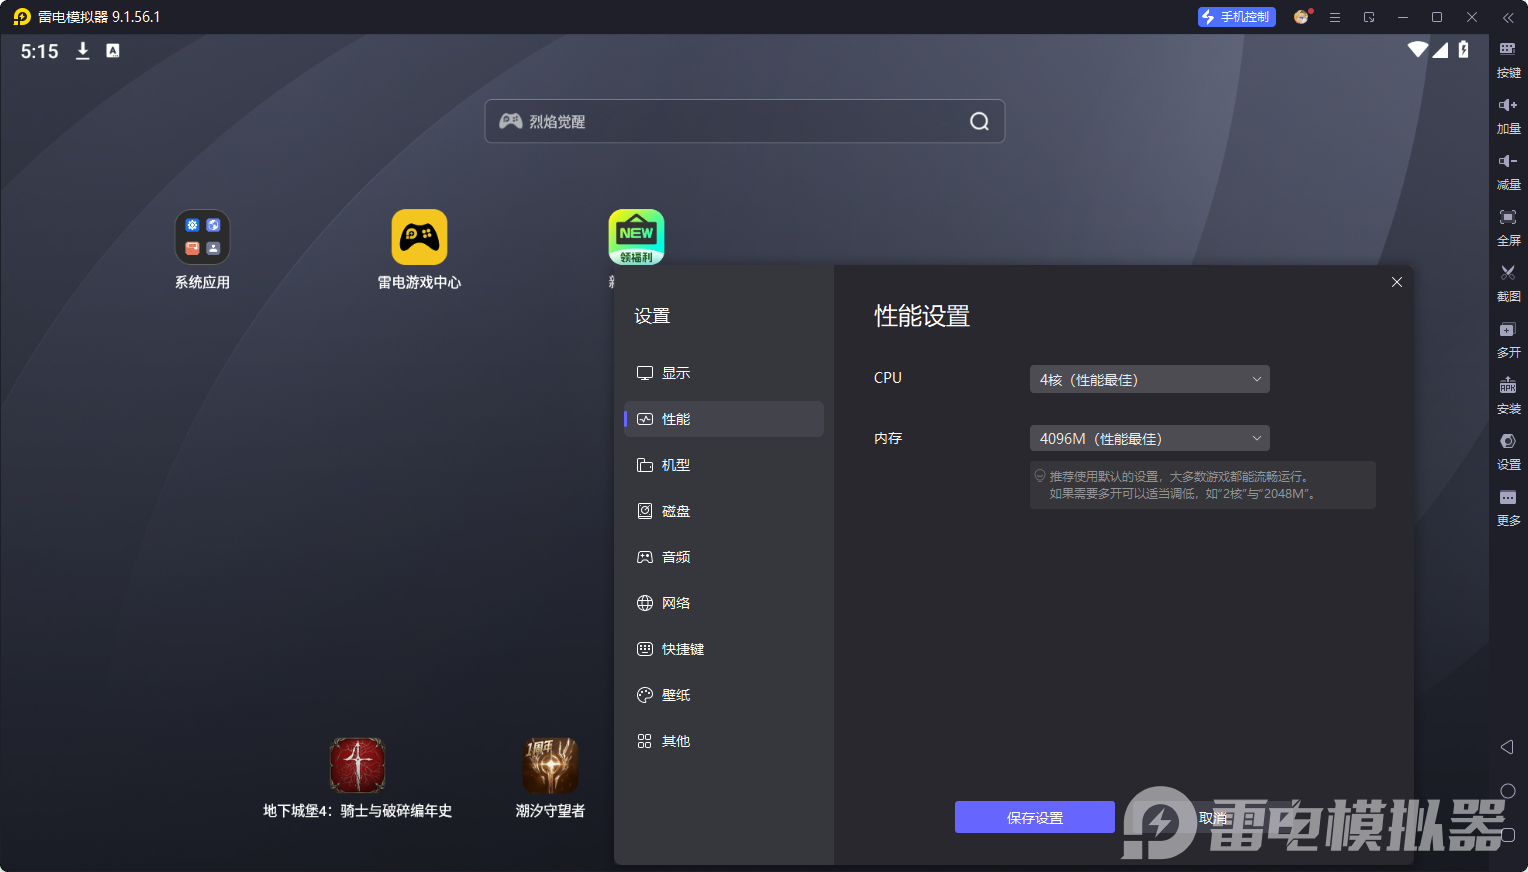The image size is (1528, 872).
Task: Take a screenshot with 截图 icon
Action: pos(1508,273)
